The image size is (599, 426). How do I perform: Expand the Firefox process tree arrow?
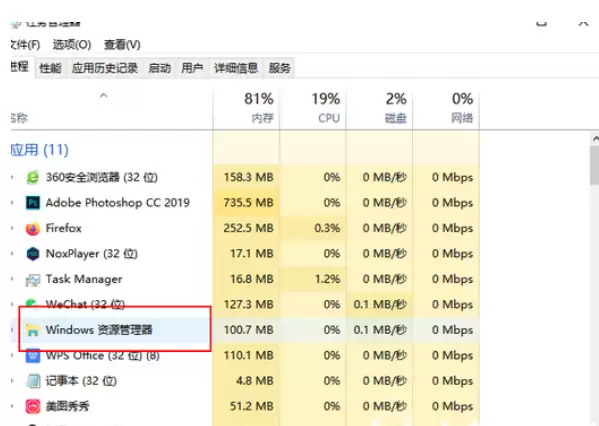tap(12, 228)
